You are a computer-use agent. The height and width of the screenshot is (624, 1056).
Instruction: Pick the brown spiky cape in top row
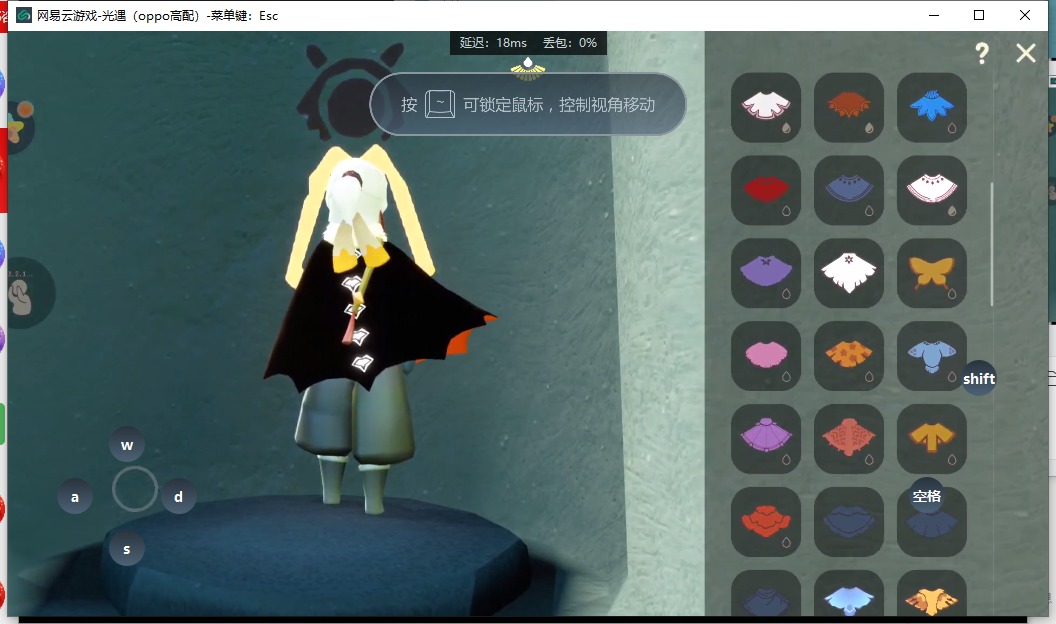click(849, 107)
